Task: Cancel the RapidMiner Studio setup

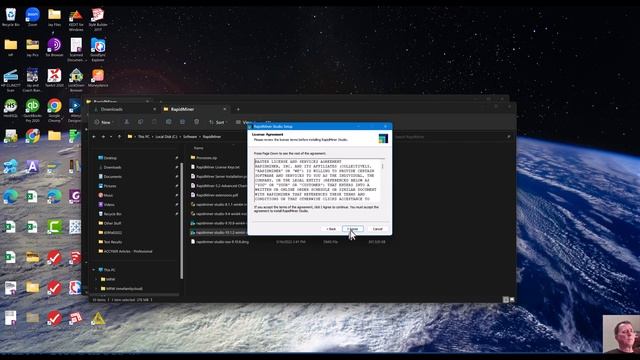Action: click(378, 229)
